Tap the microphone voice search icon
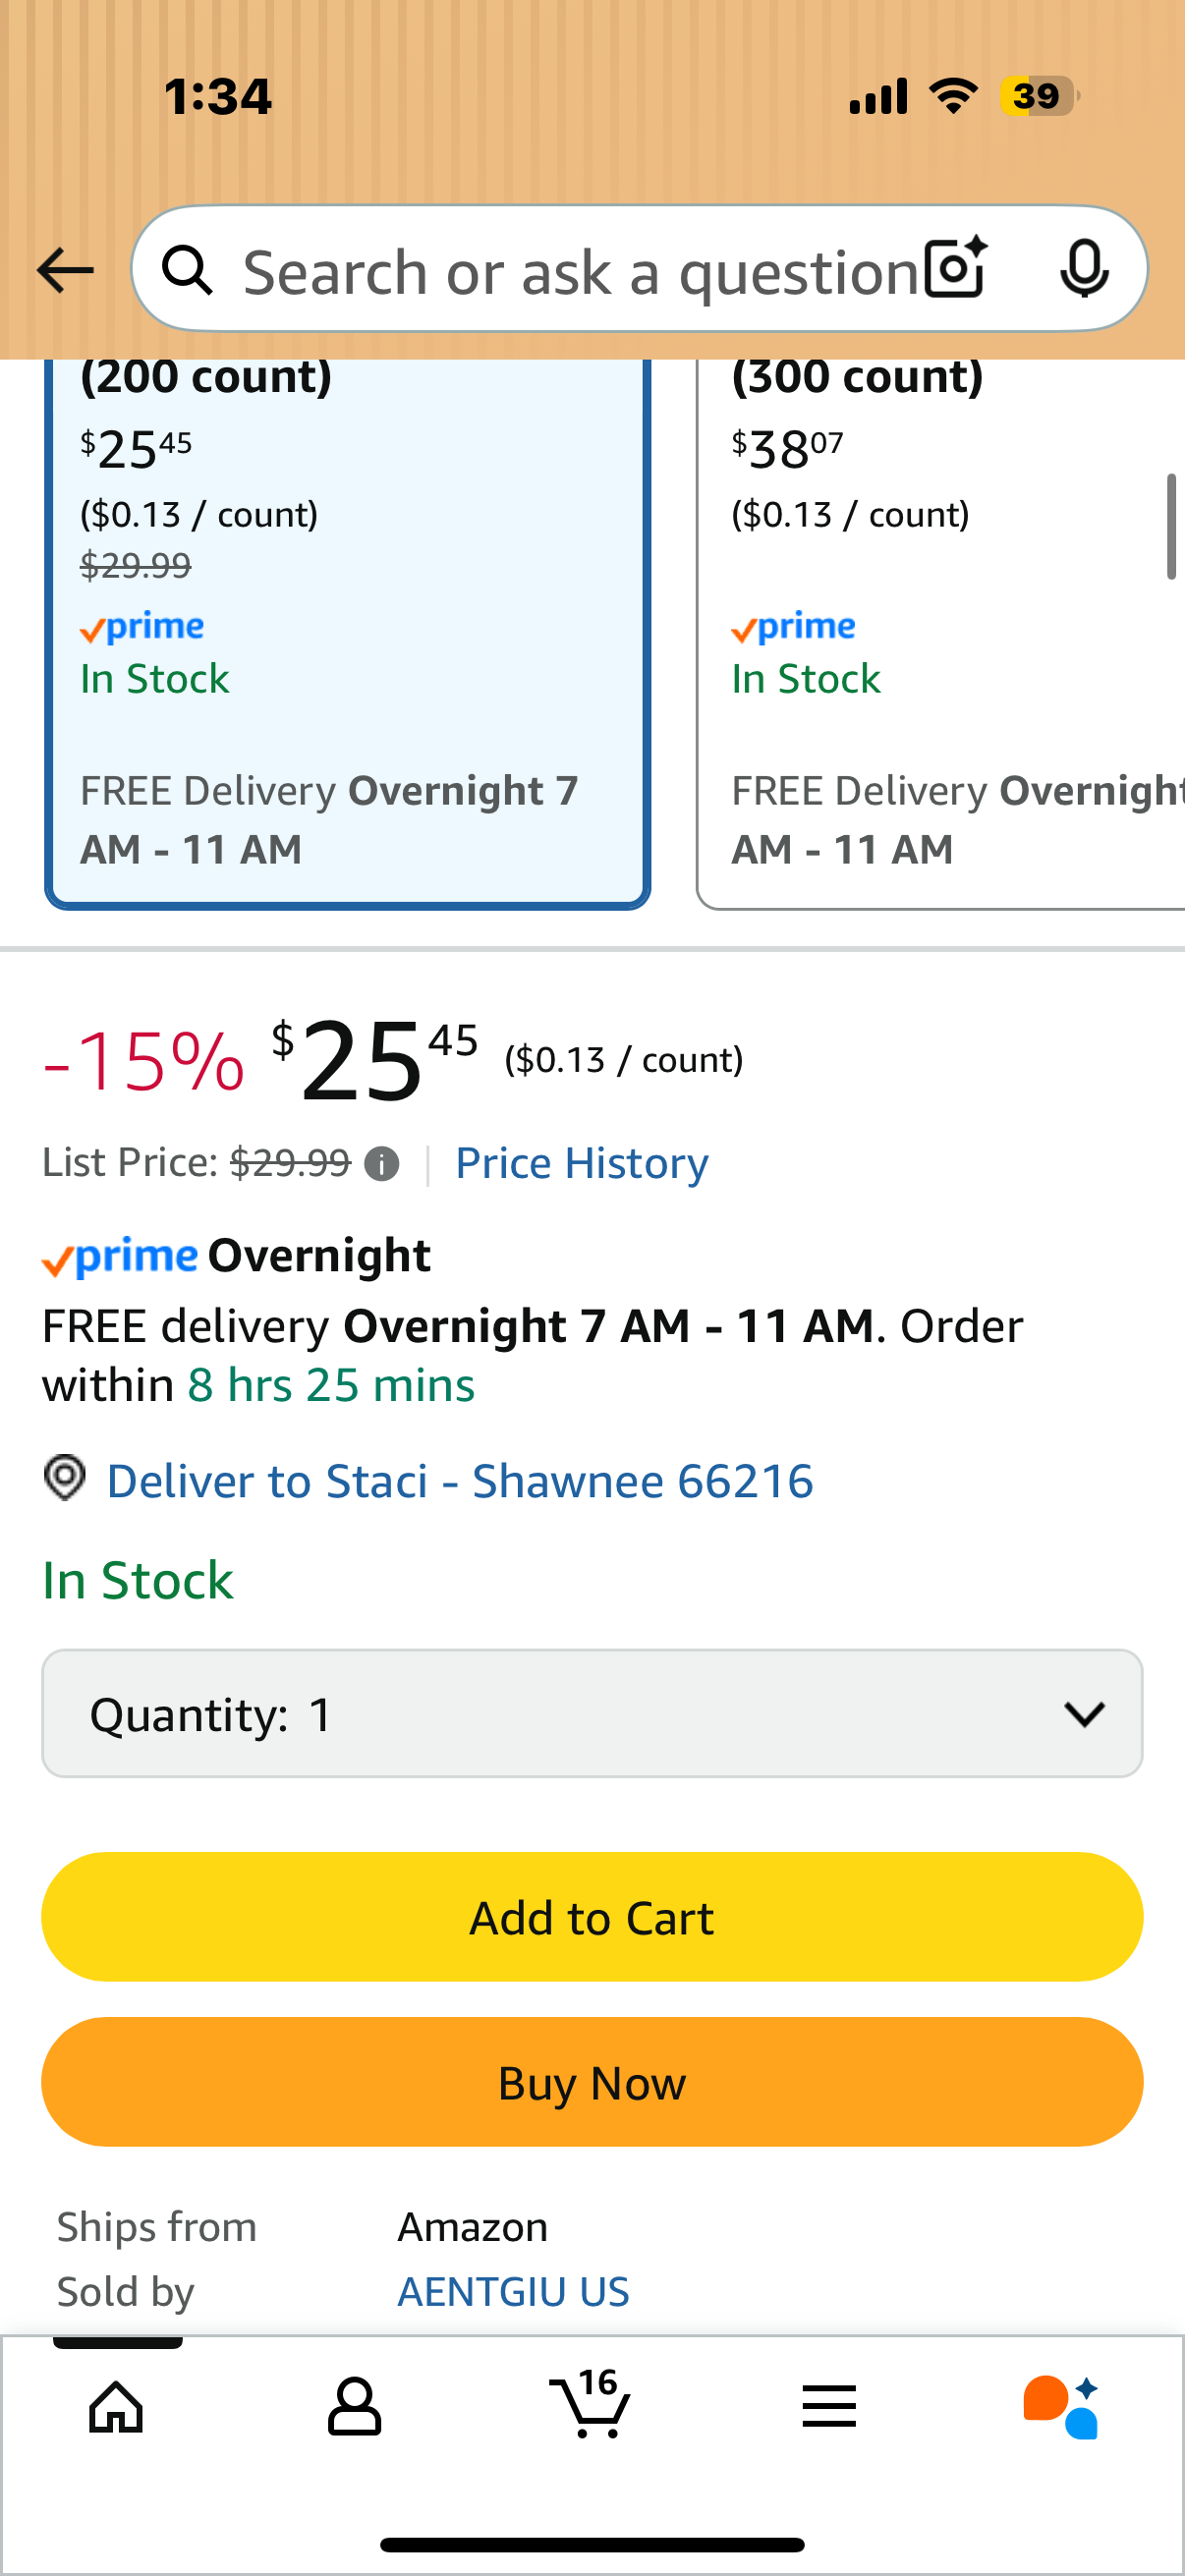The height and width of the screenshot is (2576, 1185). click(x=1083, y=269)
